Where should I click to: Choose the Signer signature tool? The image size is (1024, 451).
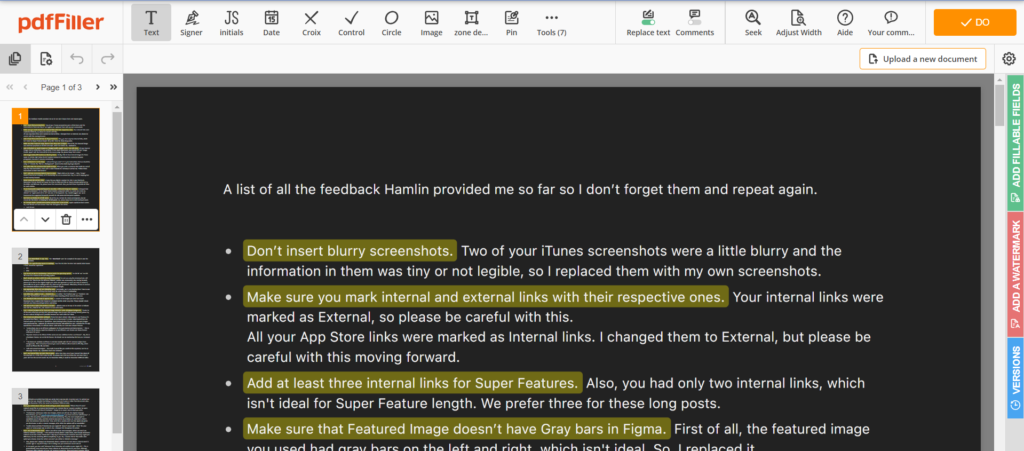[191, 22]
